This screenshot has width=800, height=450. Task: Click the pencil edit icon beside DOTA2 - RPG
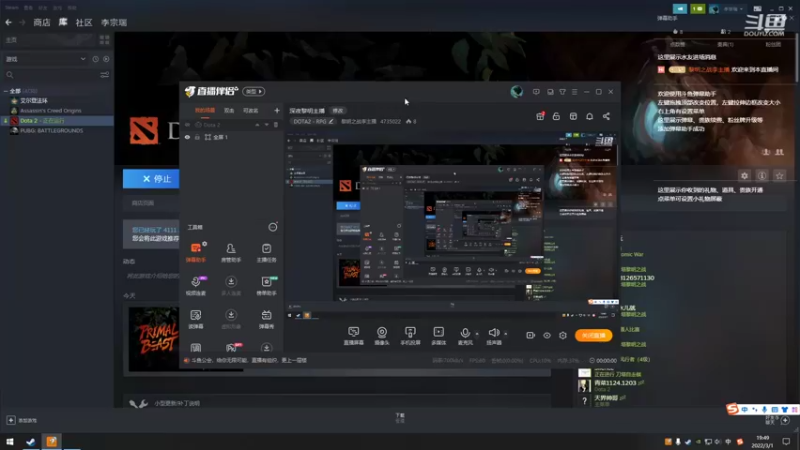click(331, 121)
